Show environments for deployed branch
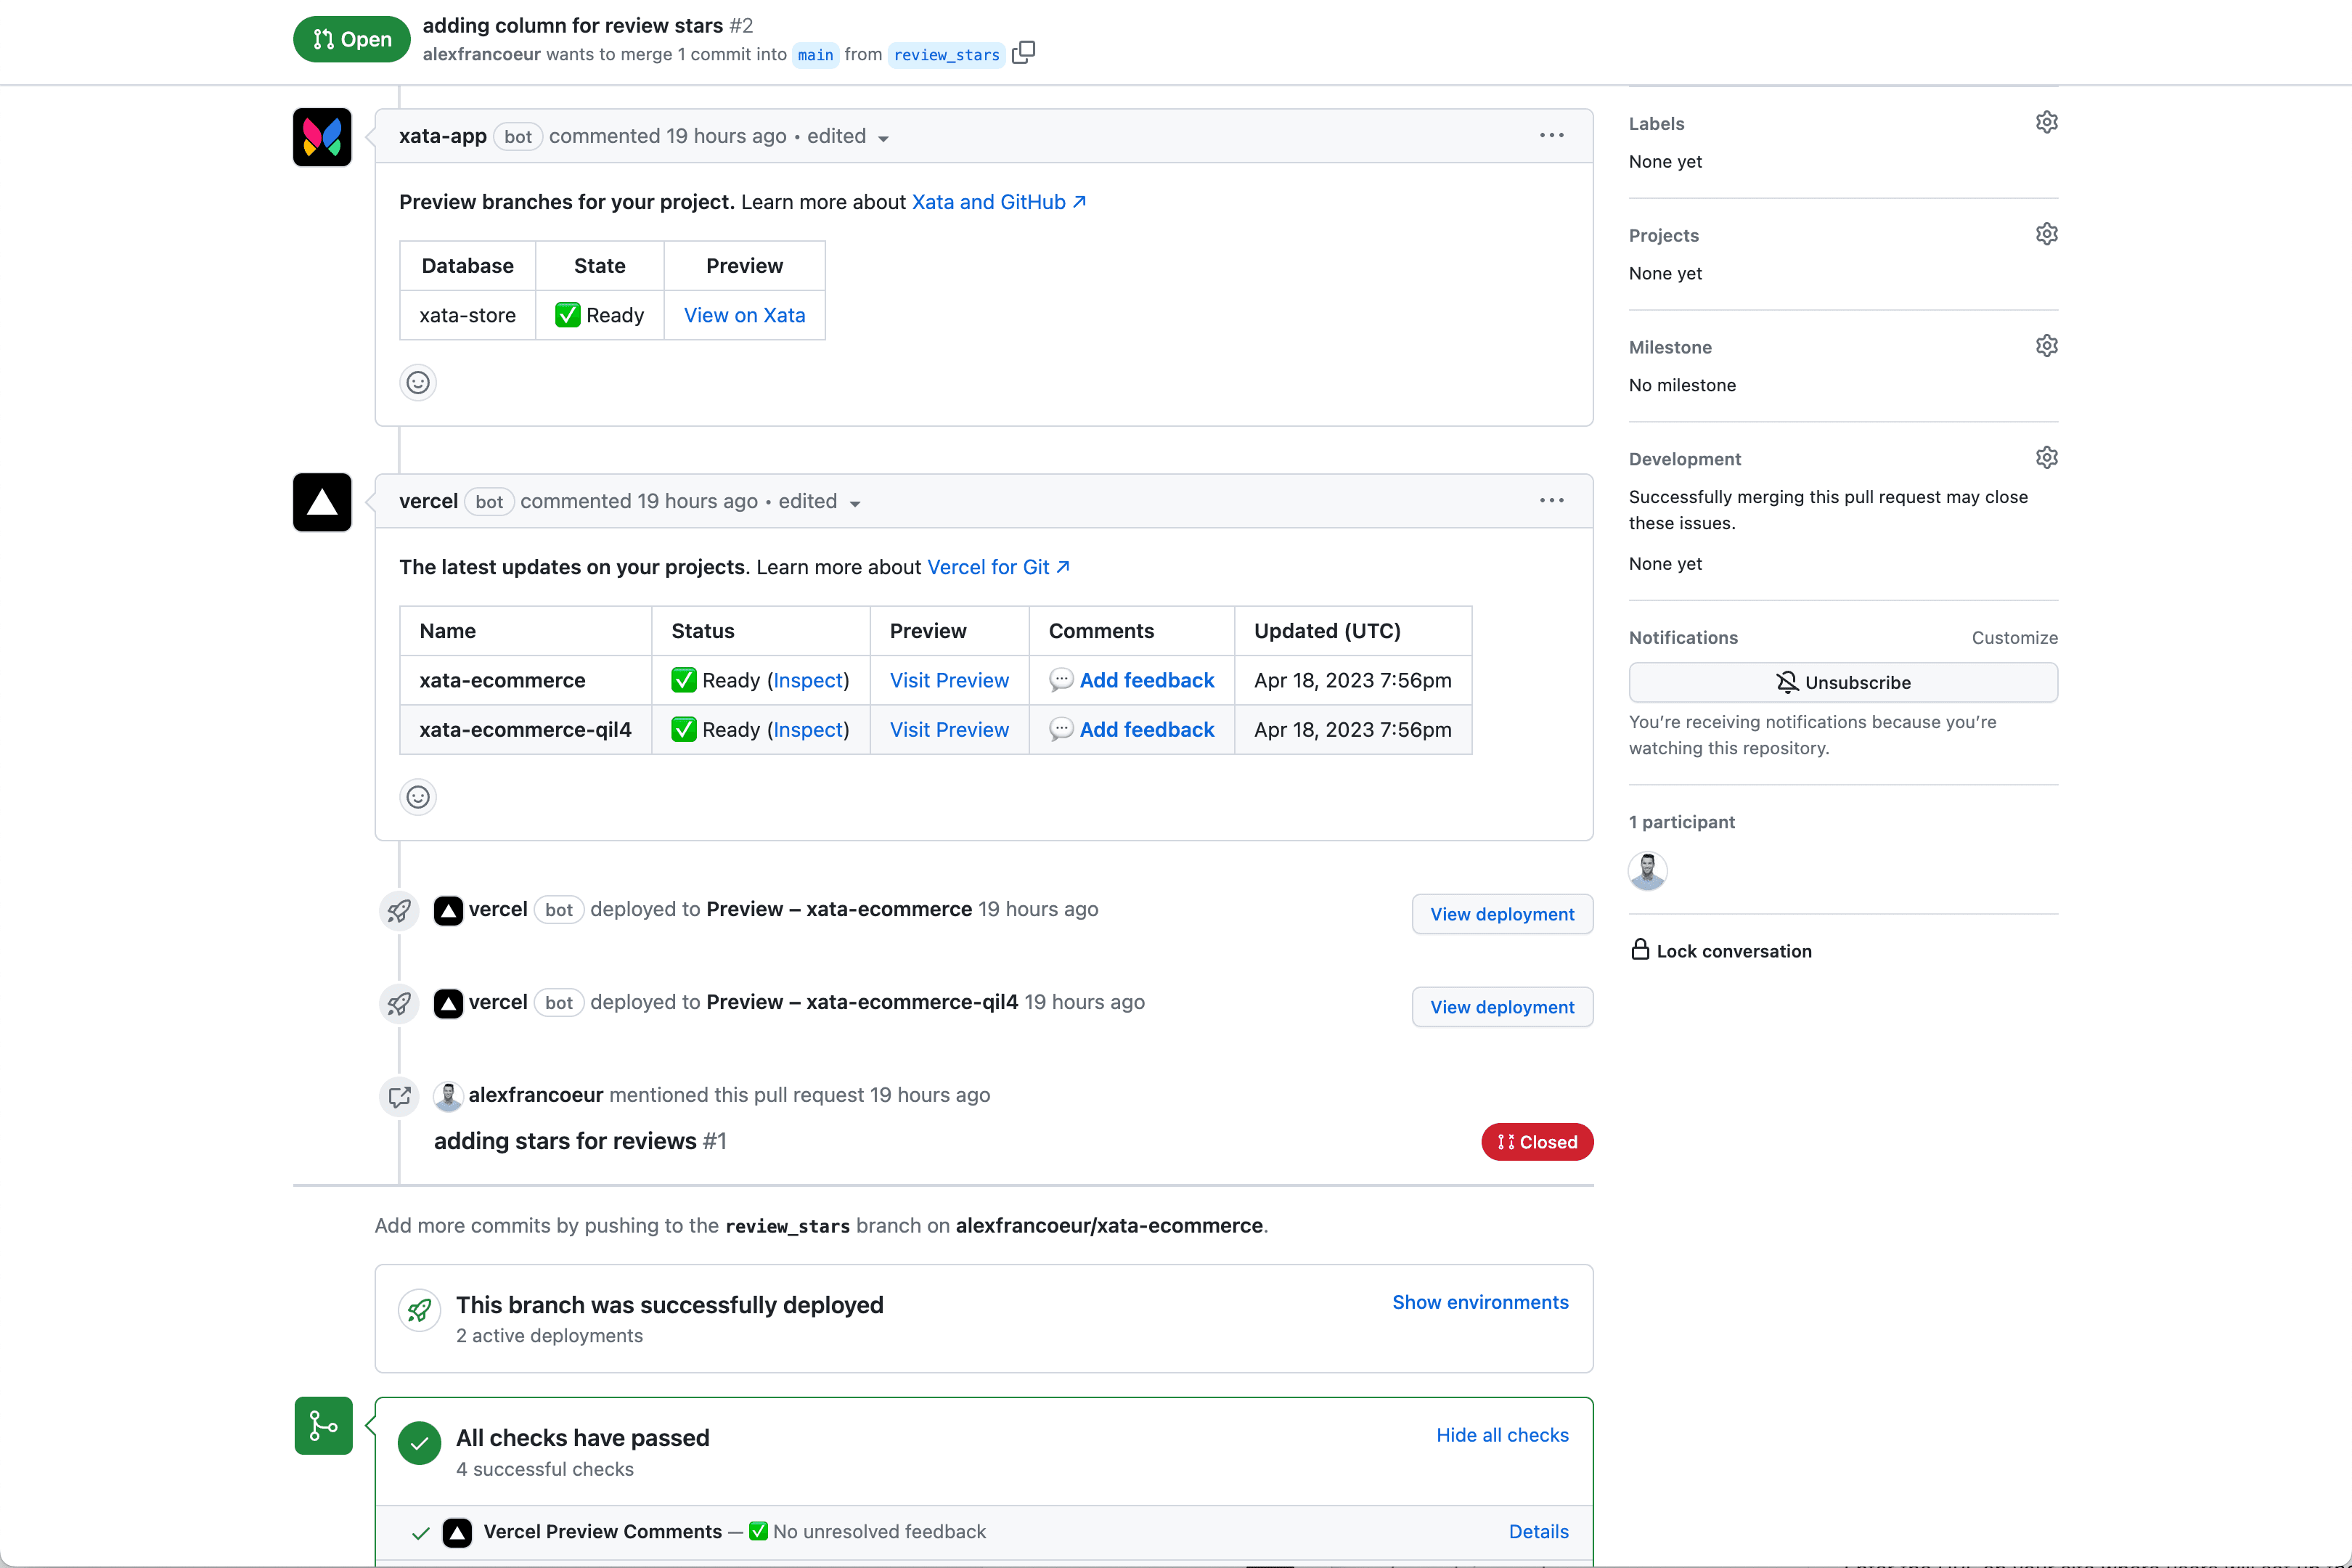 (1480, 1302)
